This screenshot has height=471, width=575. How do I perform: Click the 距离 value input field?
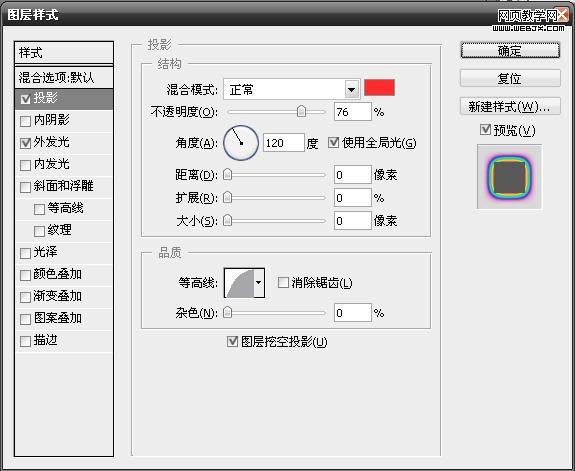point(353,175)
